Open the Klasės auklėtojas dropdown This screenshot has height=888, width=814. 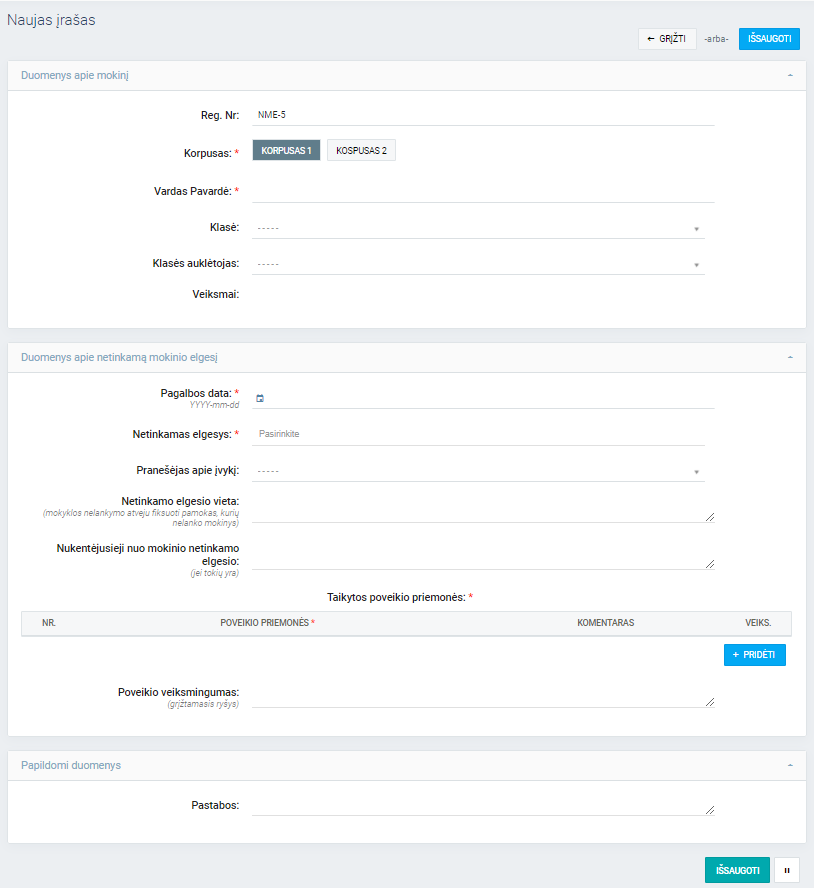tap(478, 264)
